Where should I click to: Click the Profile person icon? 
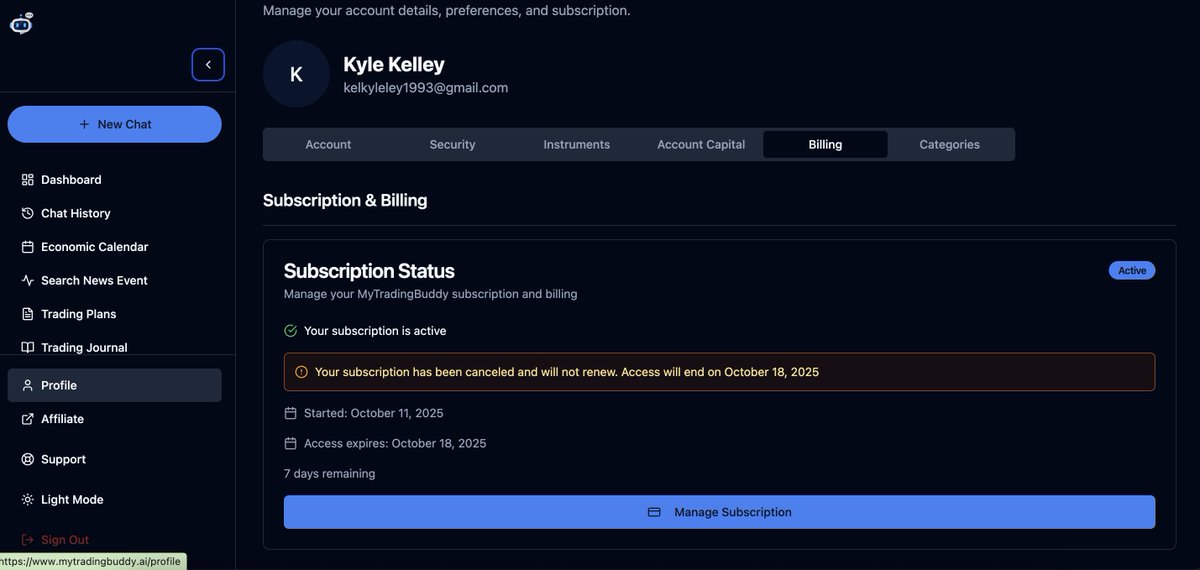click(x=28, y=385)
